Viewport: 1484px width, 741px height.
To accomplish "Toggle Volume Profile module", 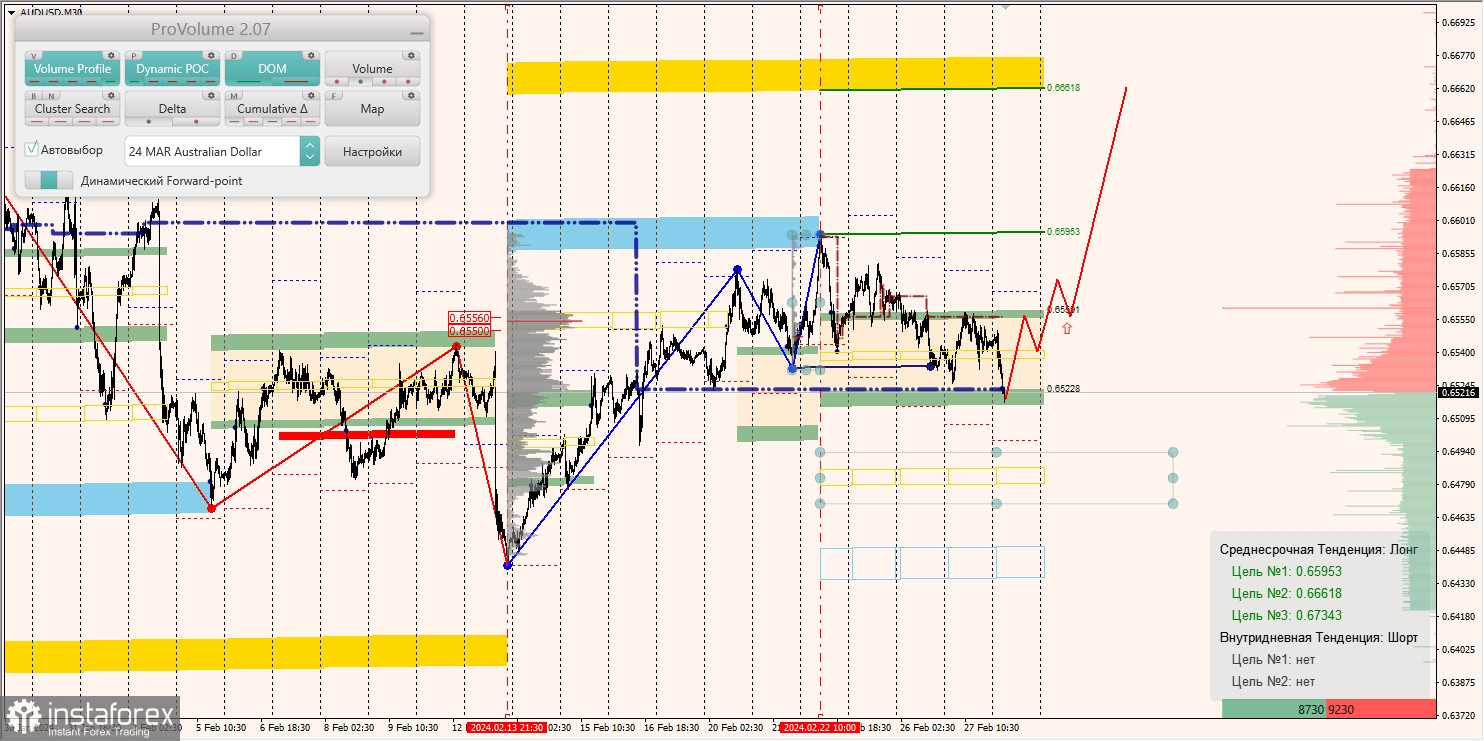I will 72,69.
